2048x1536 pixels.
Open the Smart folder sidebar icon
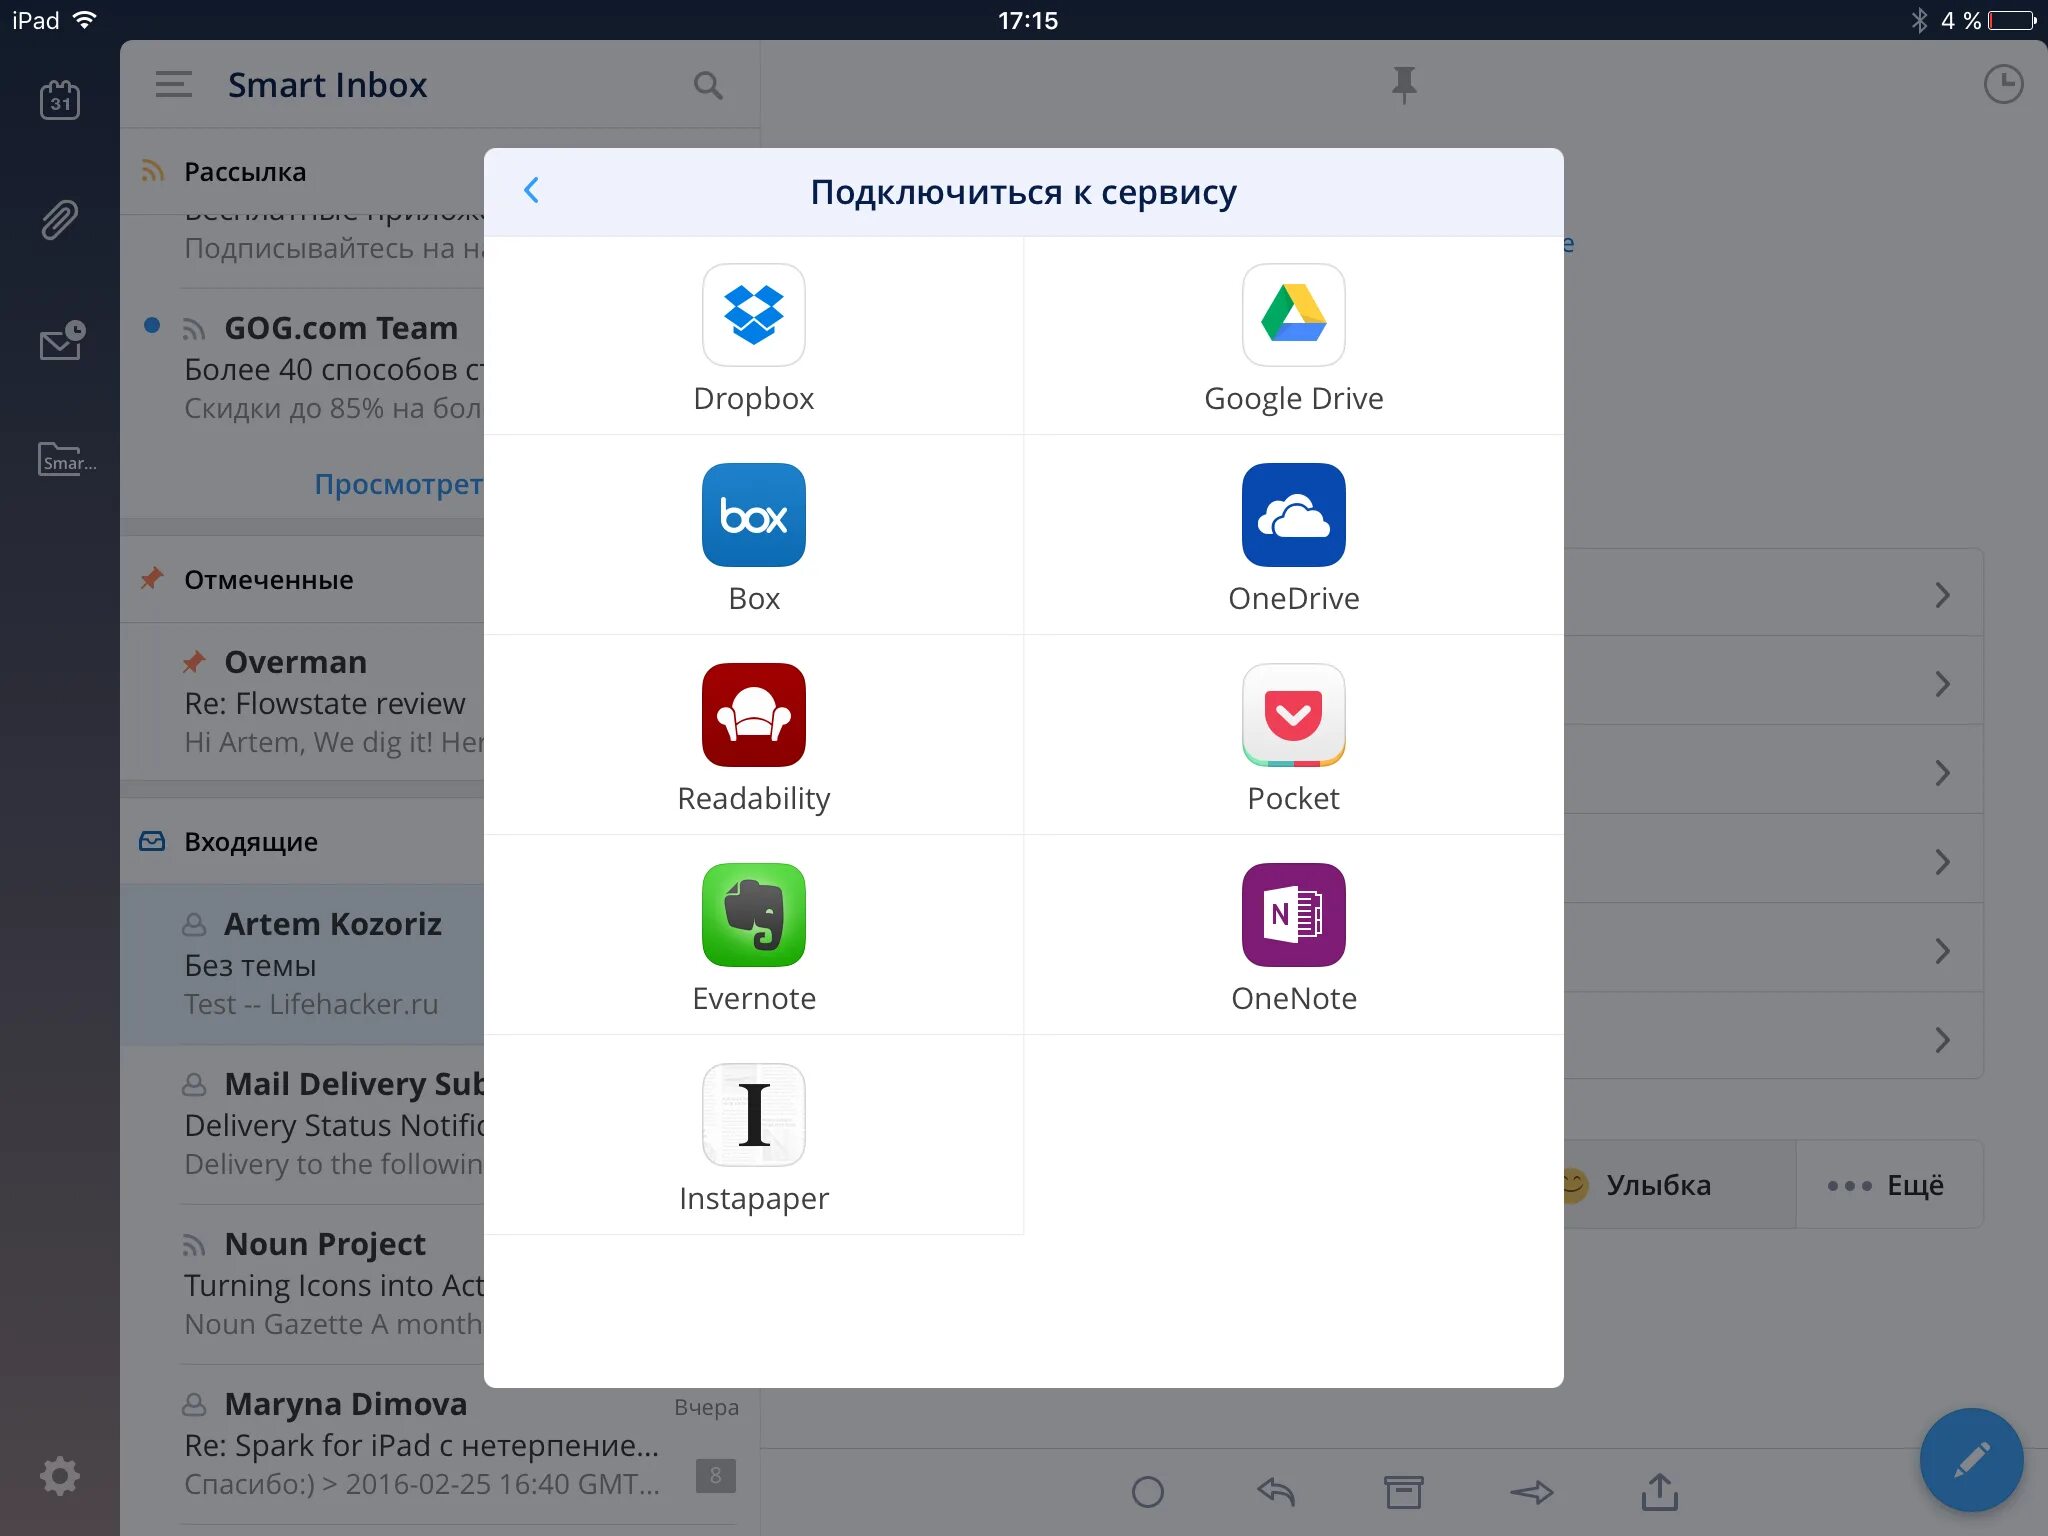[66, 460]
